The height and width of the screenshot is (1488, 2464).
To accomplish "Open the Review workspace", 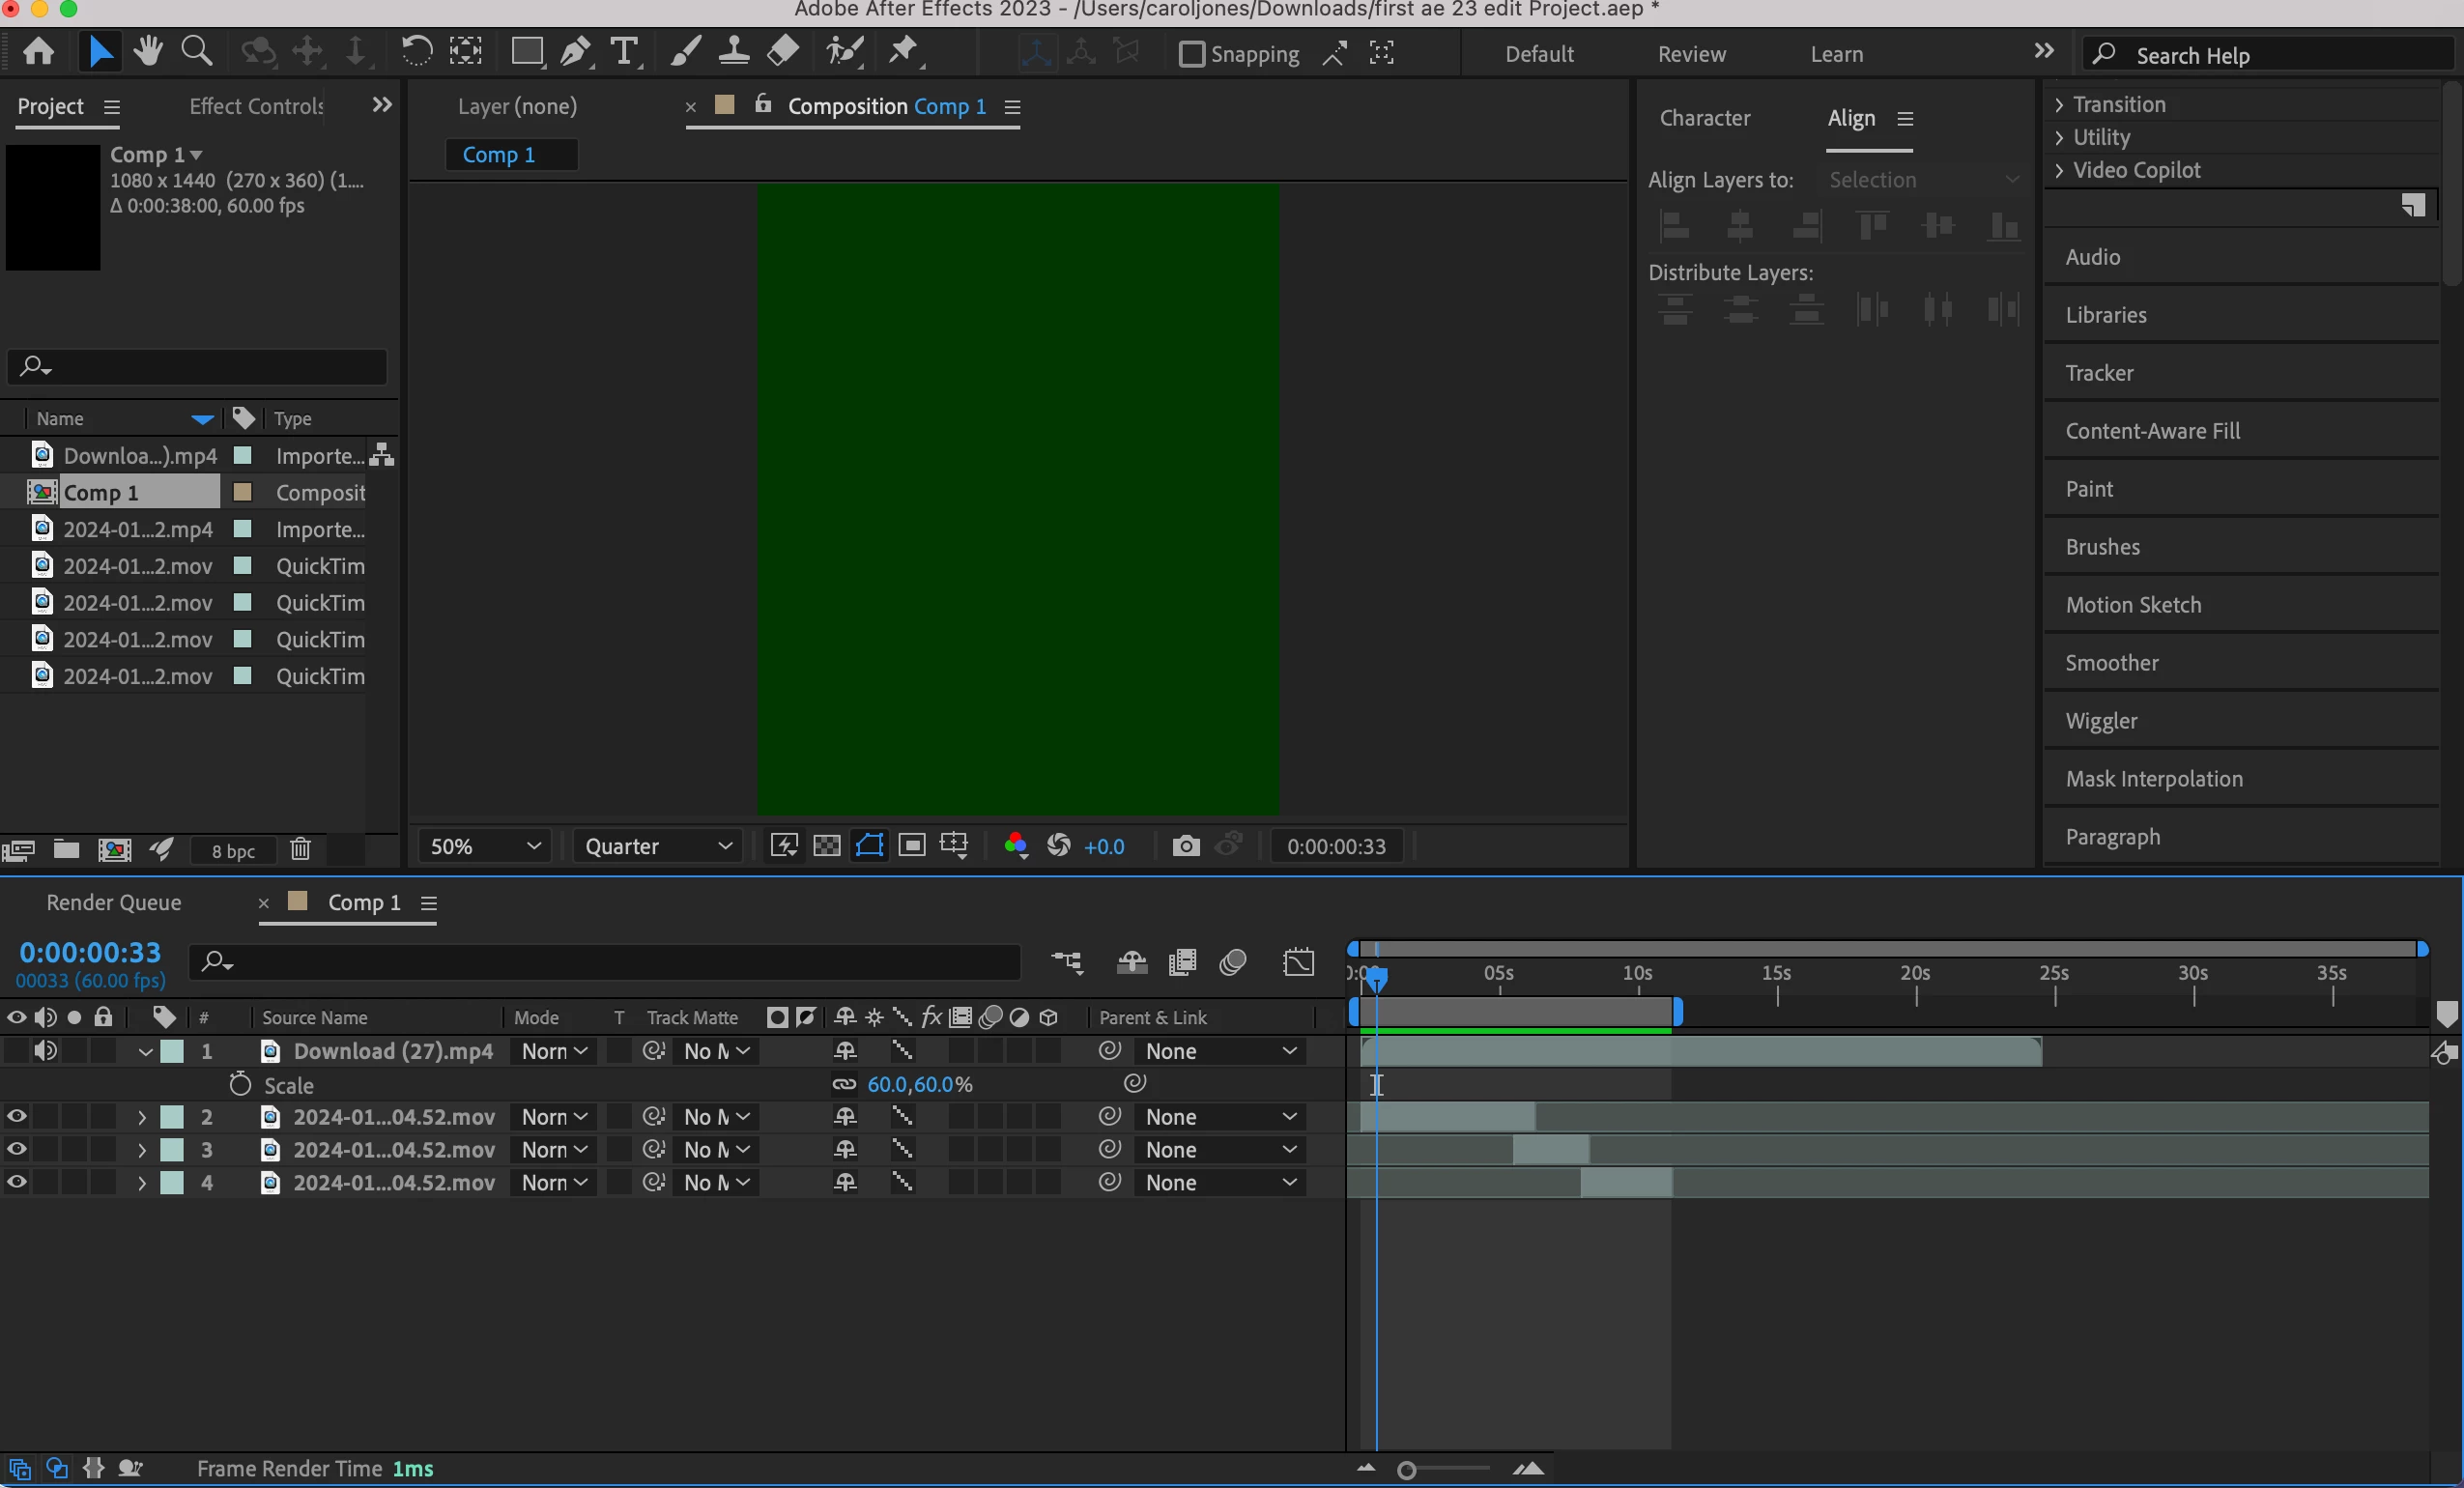I will (x=1691, y=54).
